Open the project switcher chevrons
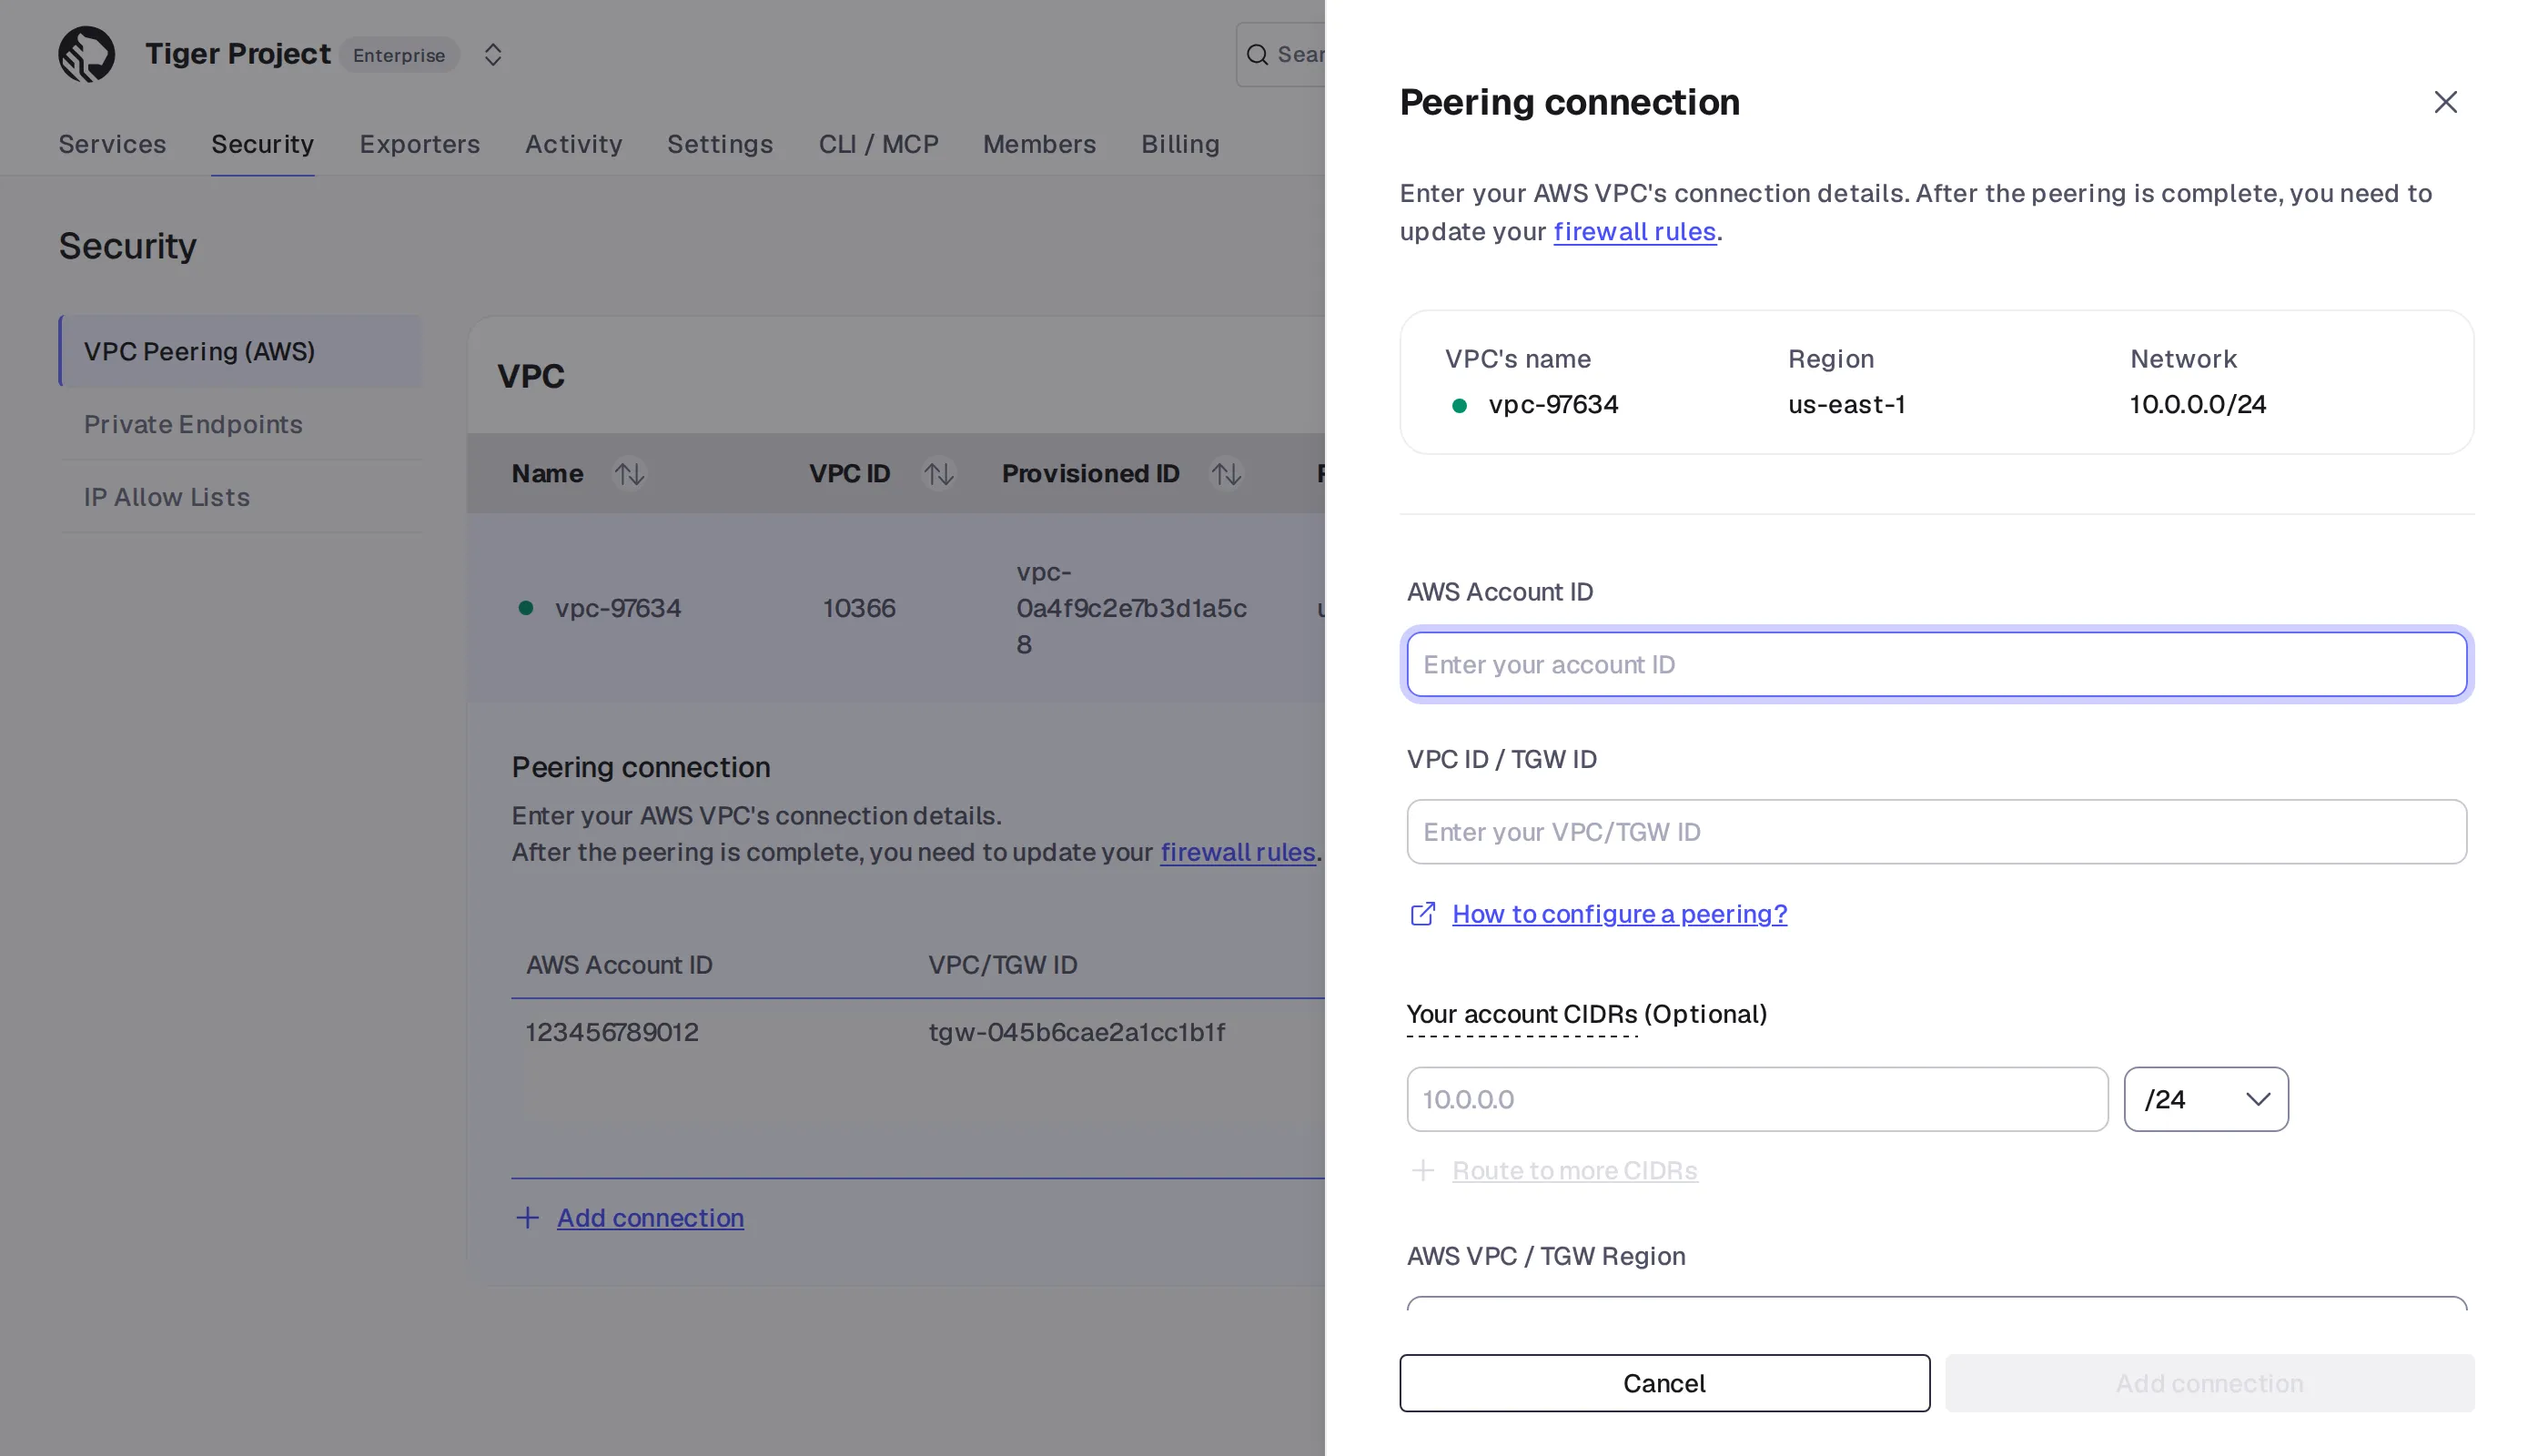The height and width of the screenshot is (1456, 2548). pos(493,54)
